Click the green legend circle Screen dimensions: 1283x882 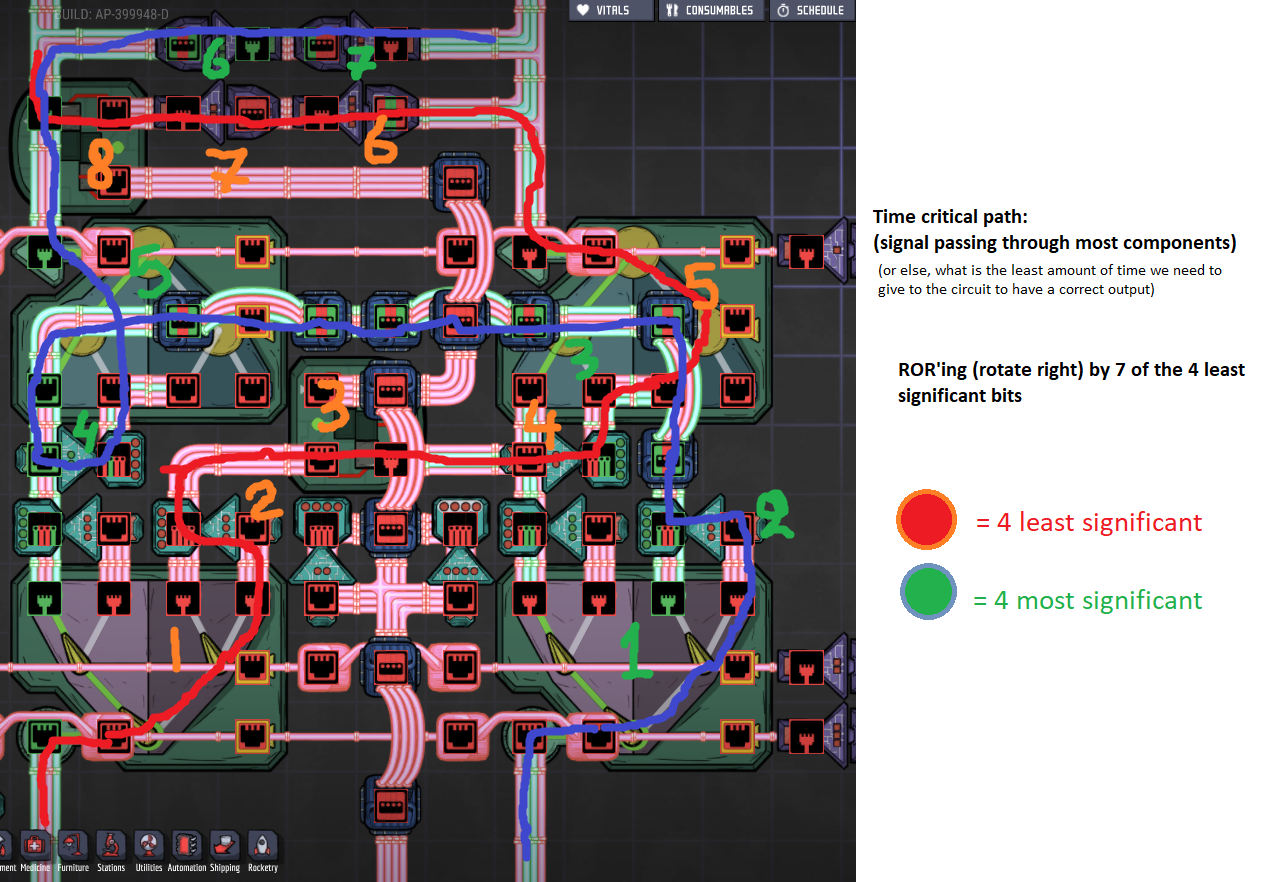(x=926, y=599)
